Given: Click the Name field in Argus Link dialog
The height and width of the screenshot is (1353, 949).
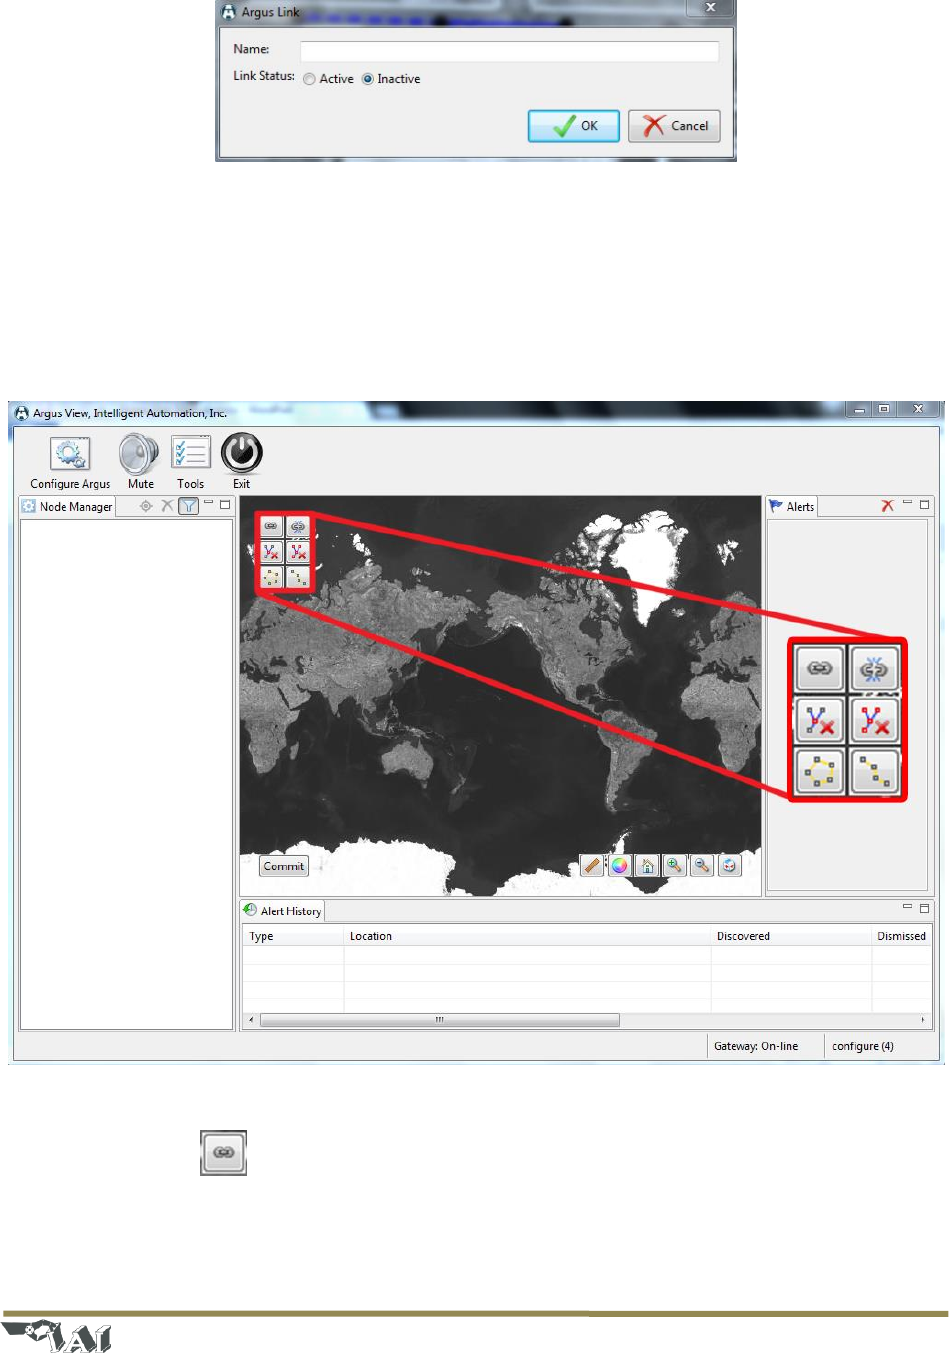Looking at the screenshot, I should [x=509, y=51].
